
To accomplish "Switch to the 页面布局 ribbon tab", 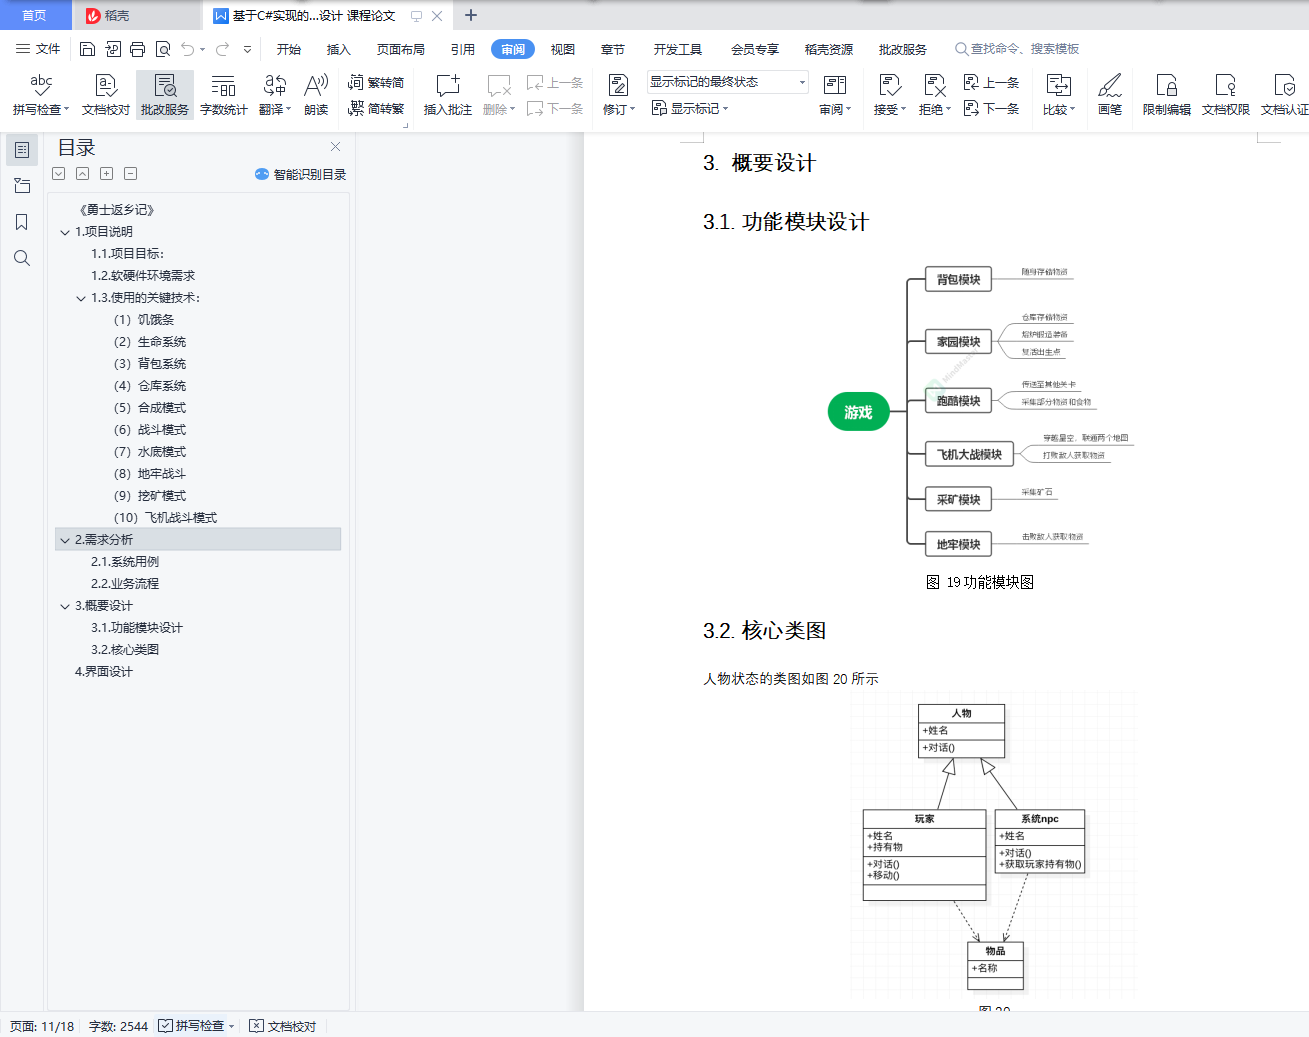I will tap(401, 49).
